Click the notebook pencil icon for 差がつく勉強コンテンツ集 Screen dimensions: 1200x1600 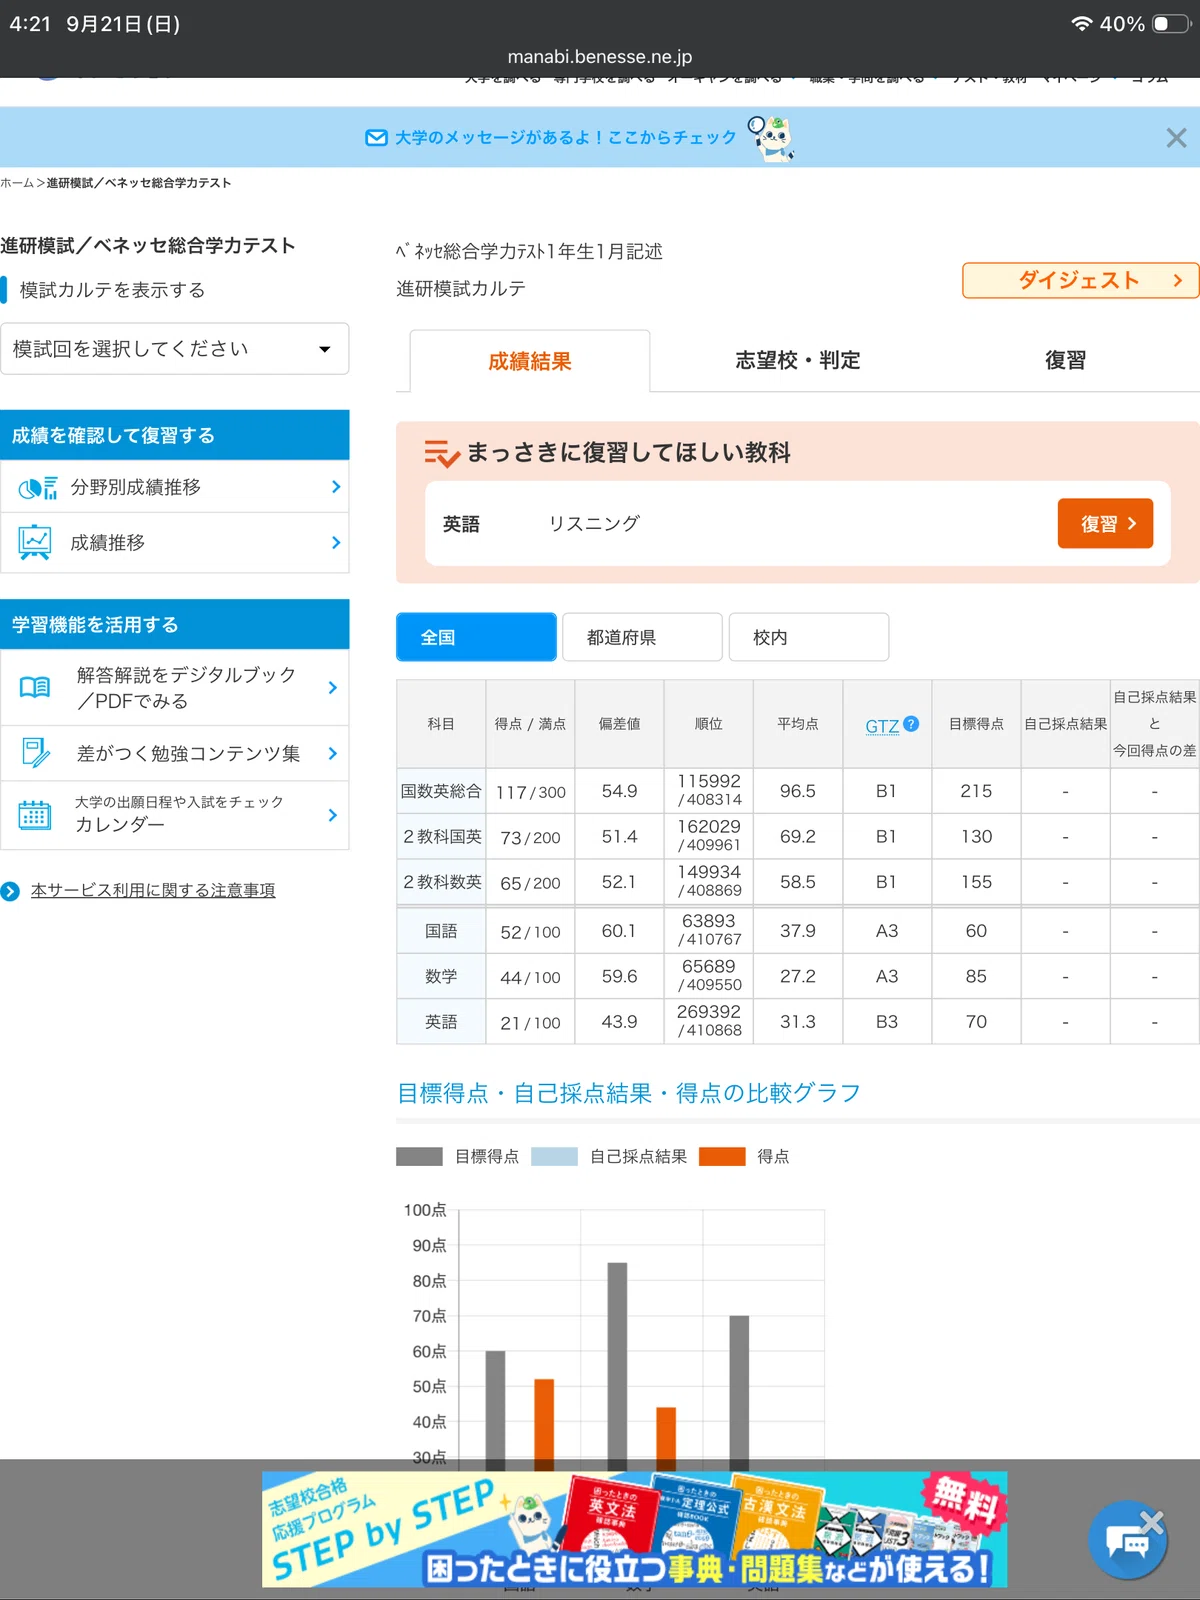click(x=35, y=753)
